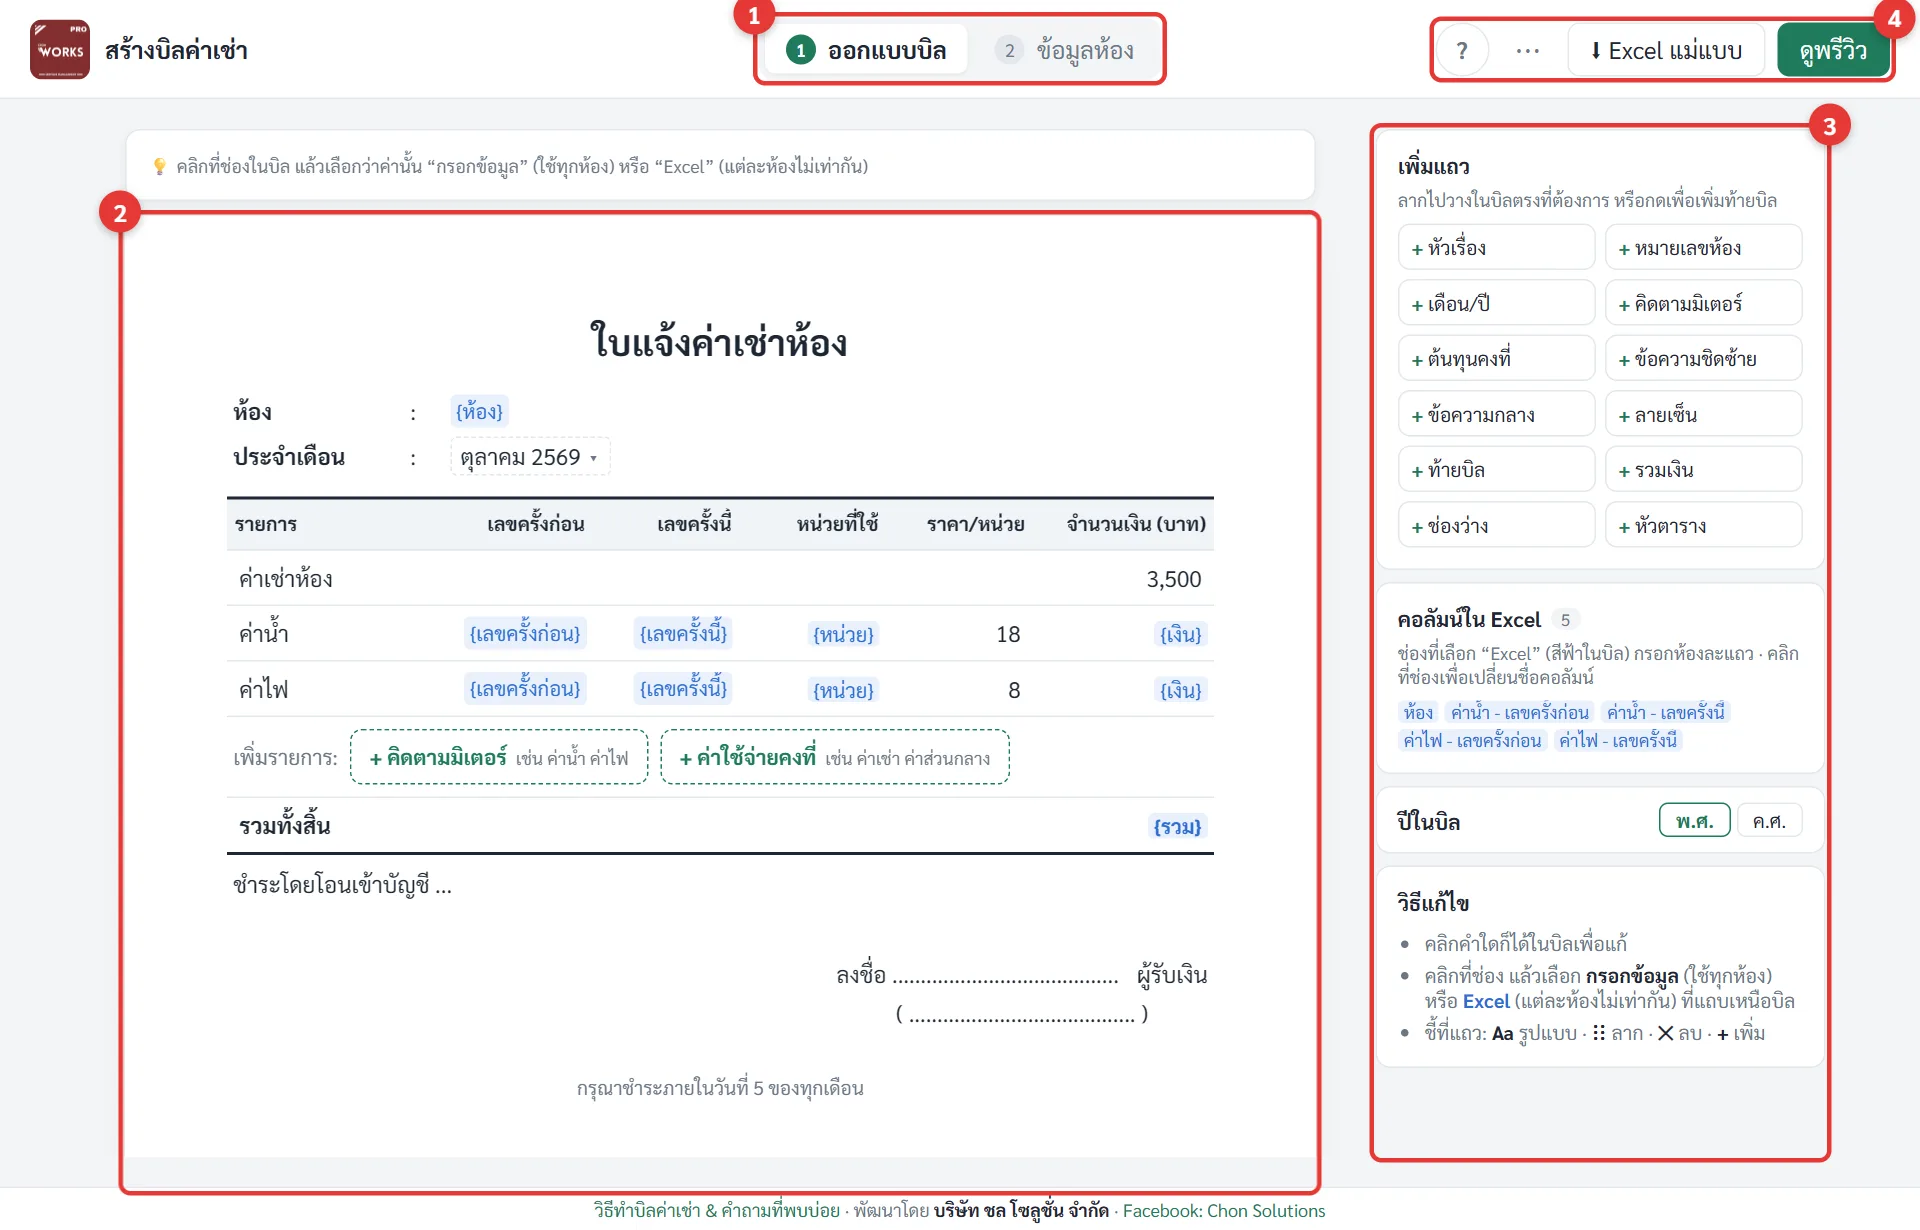Add a ข้อความชิดซ้าย row
1920x1230 pixels.
coord(1704,359)
